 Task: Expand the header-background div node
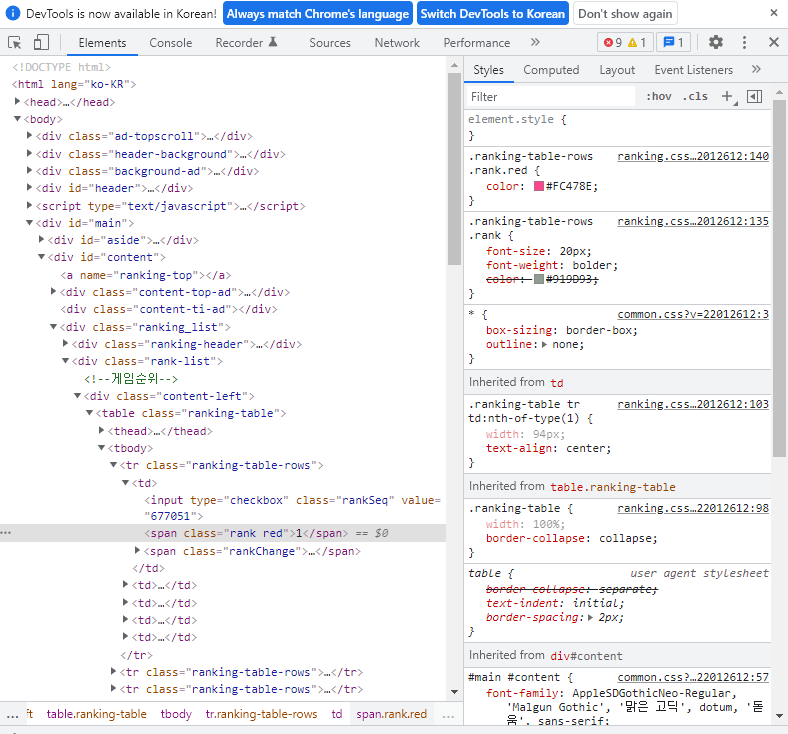tap(30, 153)
